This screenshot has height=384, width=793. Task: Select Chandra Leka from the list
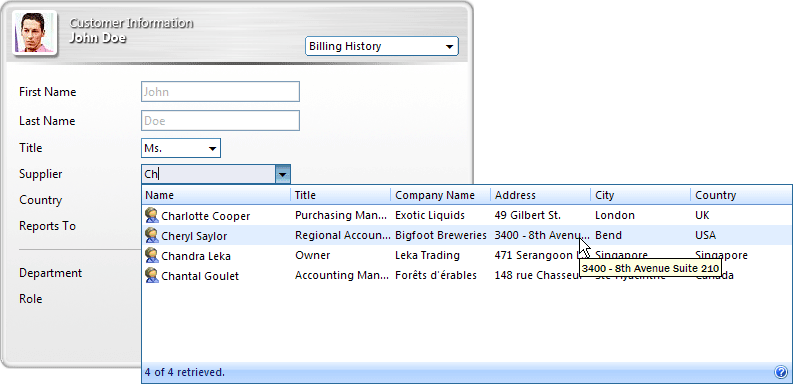[x=196, y=257]
